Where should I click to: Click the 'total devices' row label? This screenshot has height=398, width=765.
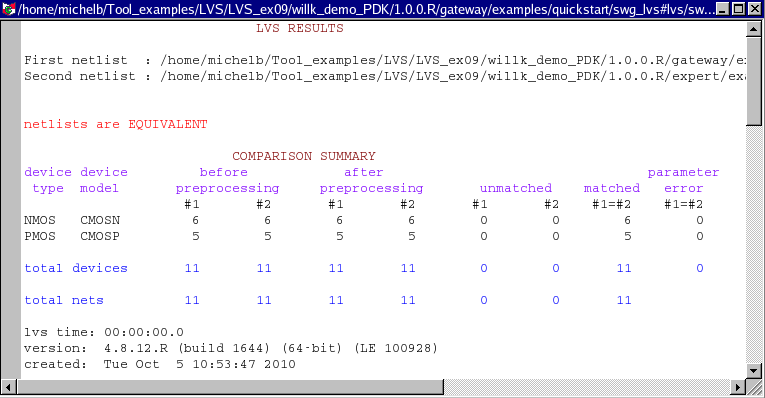click(76, 268)
